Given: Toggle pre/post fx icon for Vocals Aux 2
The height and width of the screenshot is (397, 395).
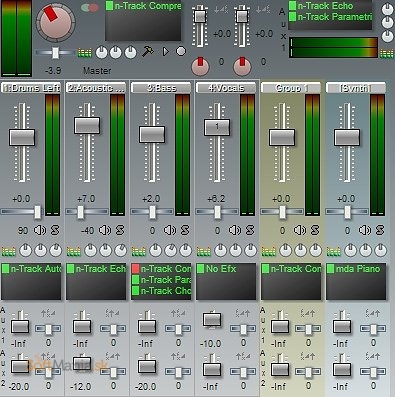Looking at the screenshot, I should (x=243, y=356).
